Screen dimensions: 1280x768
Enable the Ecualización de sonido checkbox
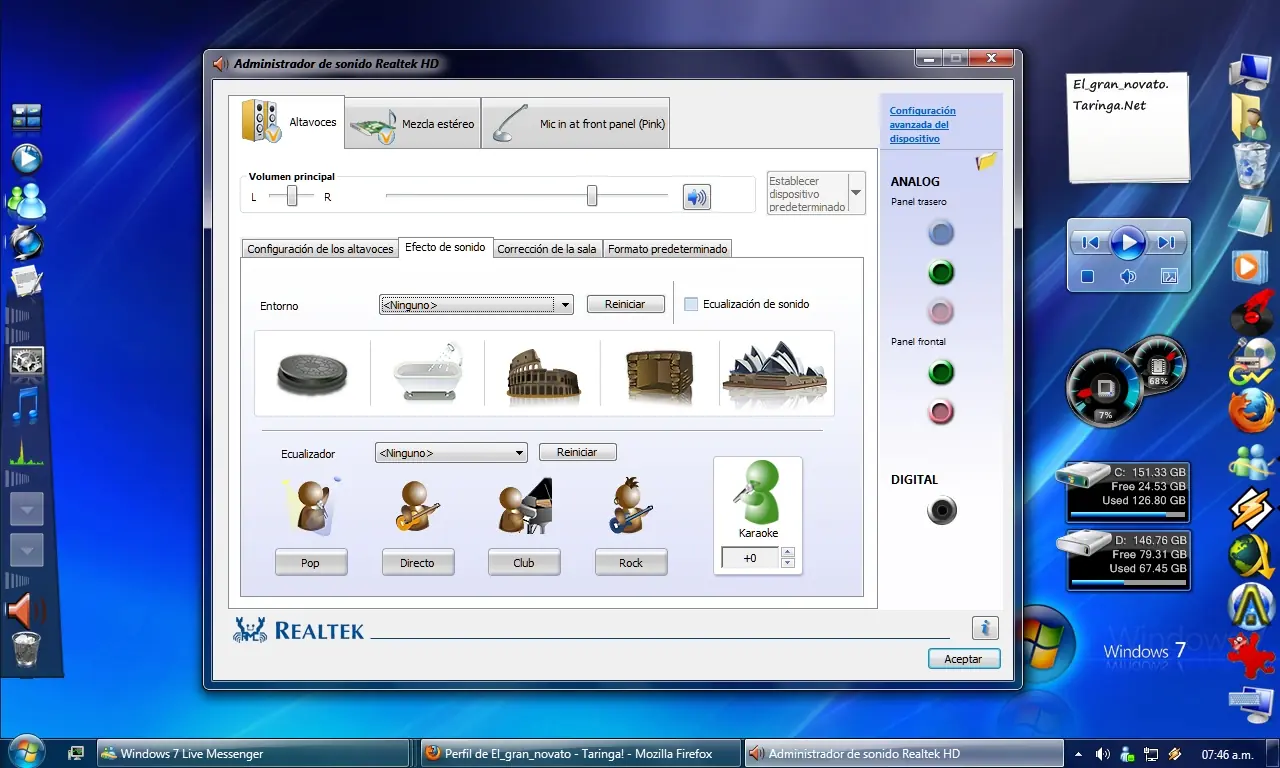point(691,304)
